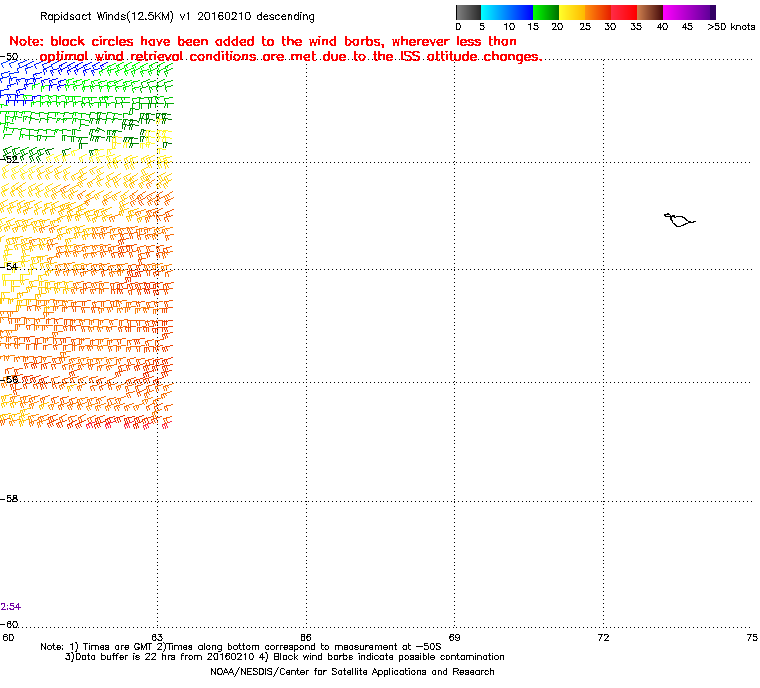Click the legend label '25'
Viewport: 760px width, 688px height.
(585, 27)
